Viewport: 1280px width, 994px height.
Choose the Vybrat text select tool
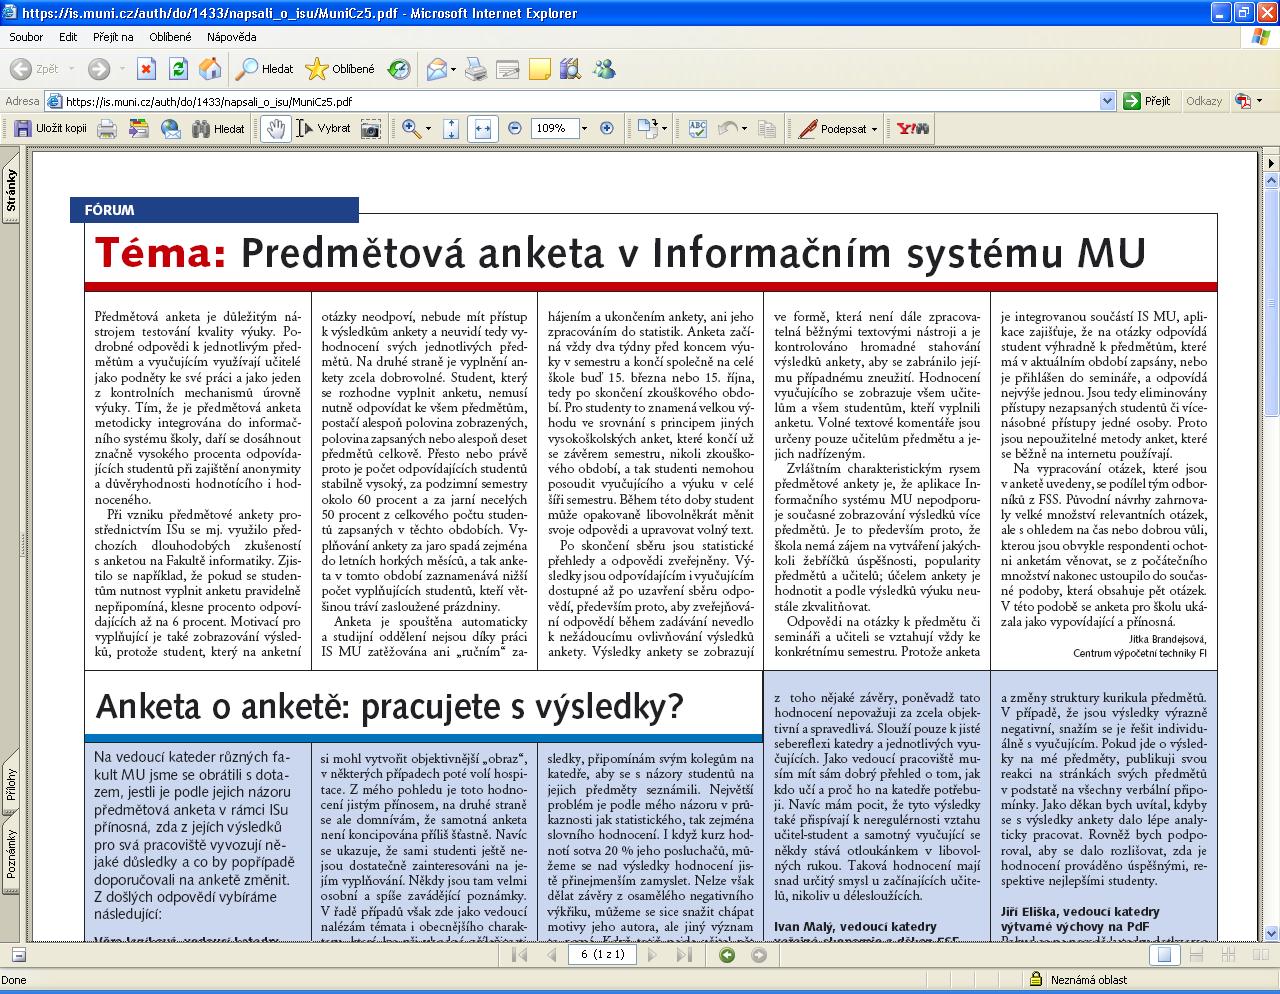coord(324,128)
